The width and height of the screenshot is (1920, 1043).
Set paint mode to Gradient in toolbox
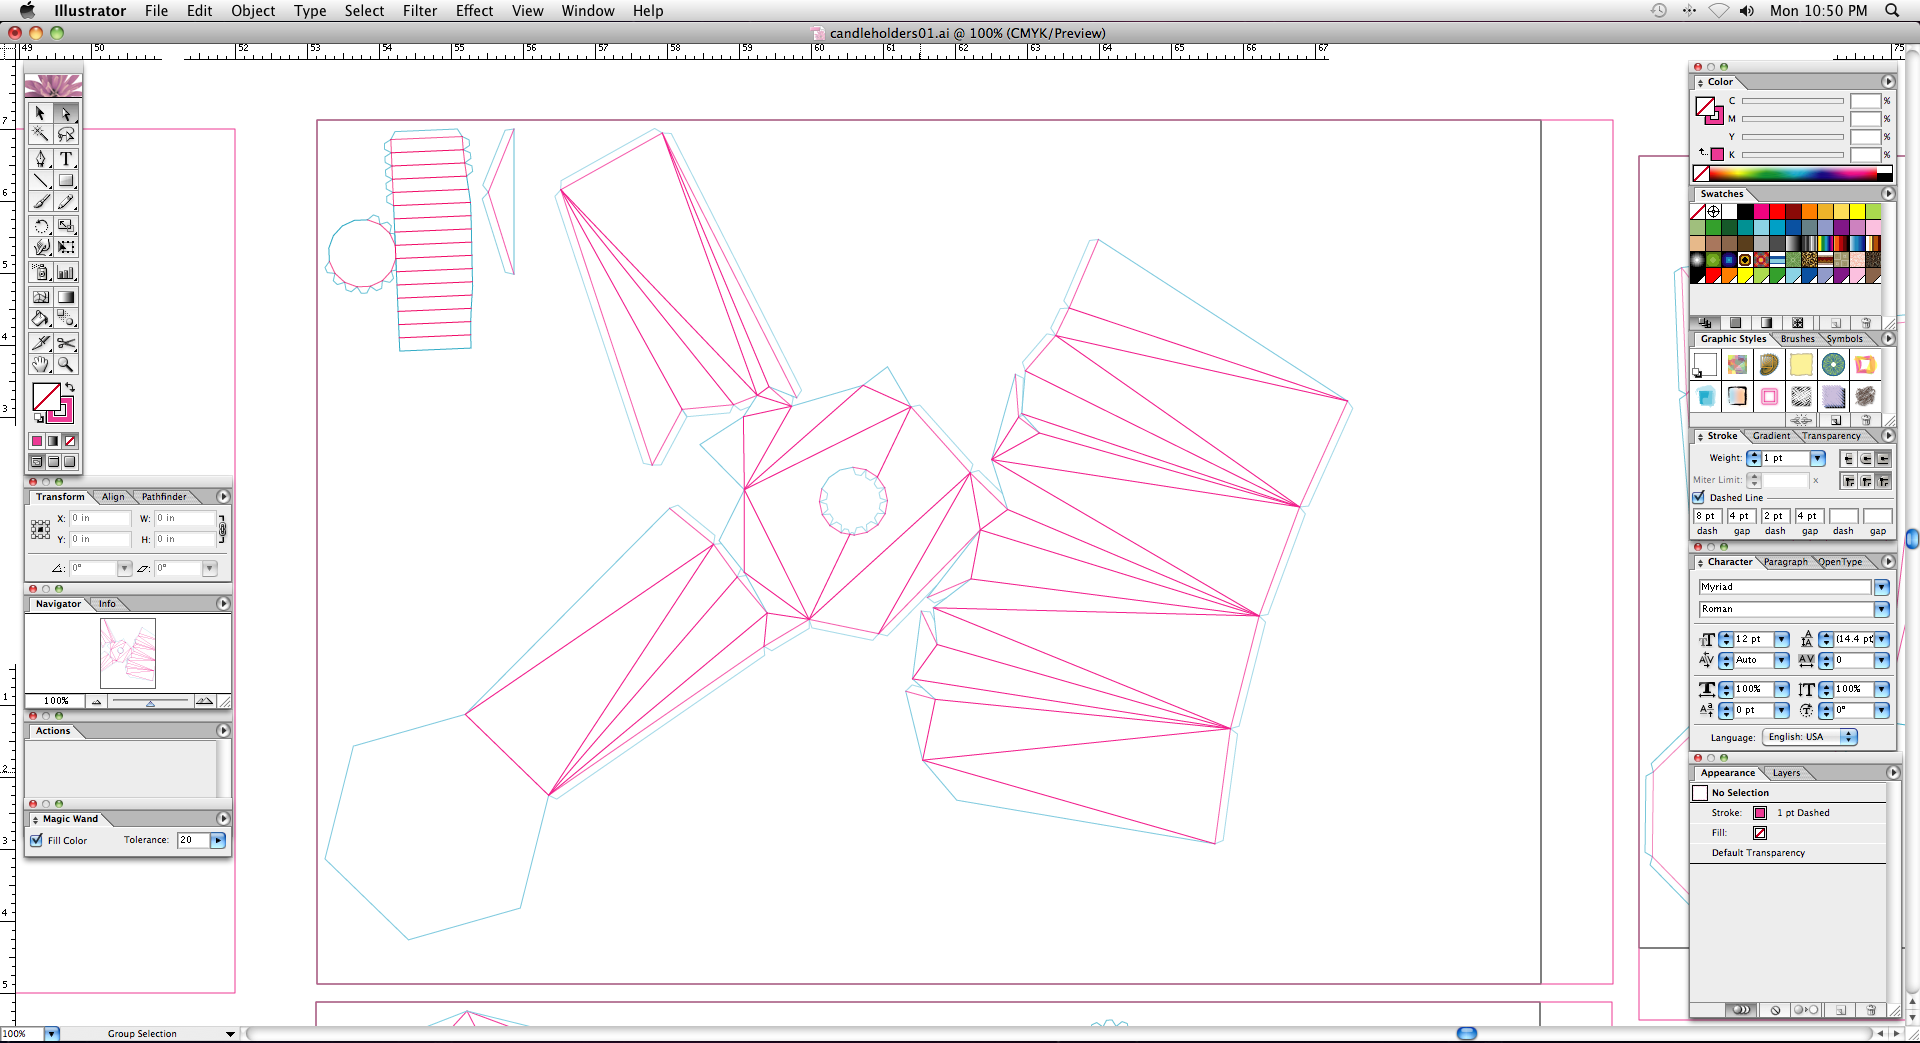click(53, 441)
